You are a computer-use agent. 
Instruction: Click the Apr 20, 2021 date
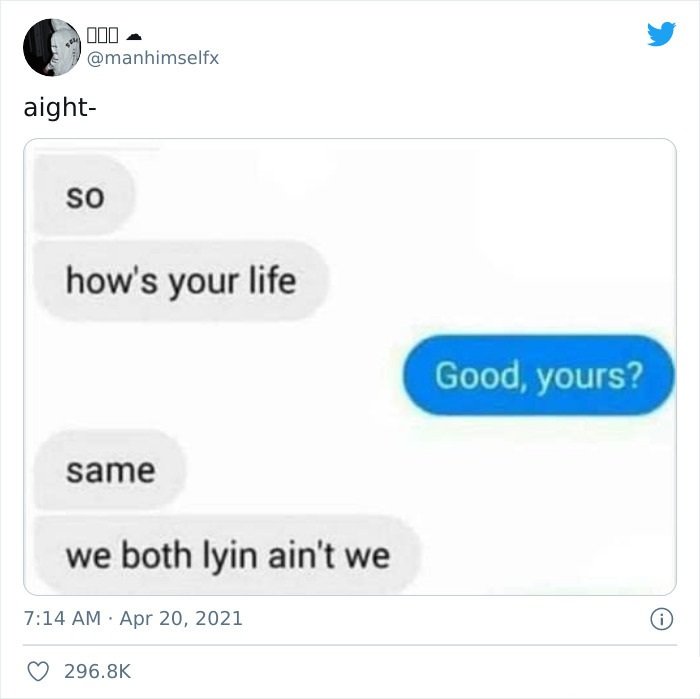point(181,619)
